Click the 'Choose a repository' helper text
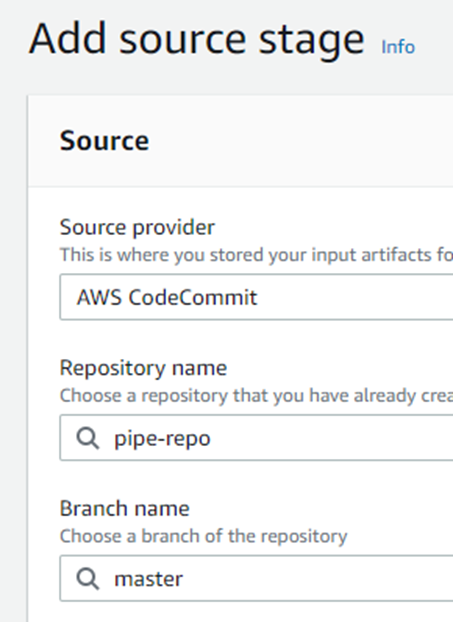This screenshot has width=453, height=622. click(256, 395)
